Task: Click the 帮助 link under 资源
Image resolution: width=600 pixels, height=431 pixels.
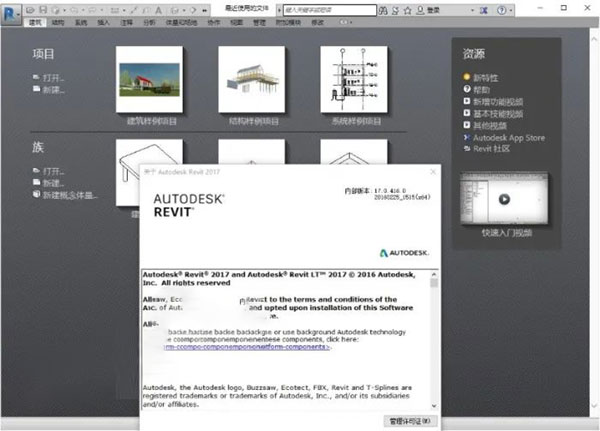Action: (x=481, y=90)
